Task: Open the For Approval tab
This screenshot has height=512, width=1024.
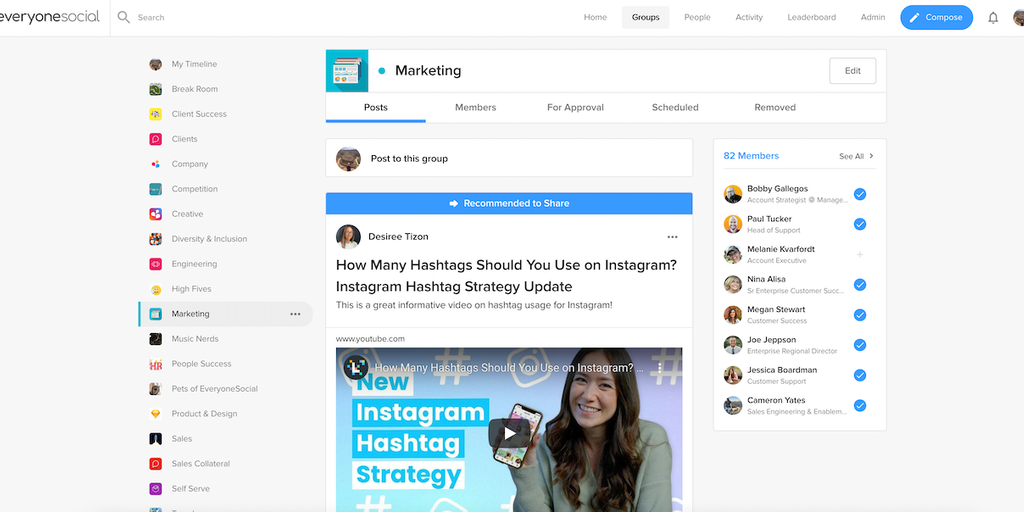Action: pos(575,107)
